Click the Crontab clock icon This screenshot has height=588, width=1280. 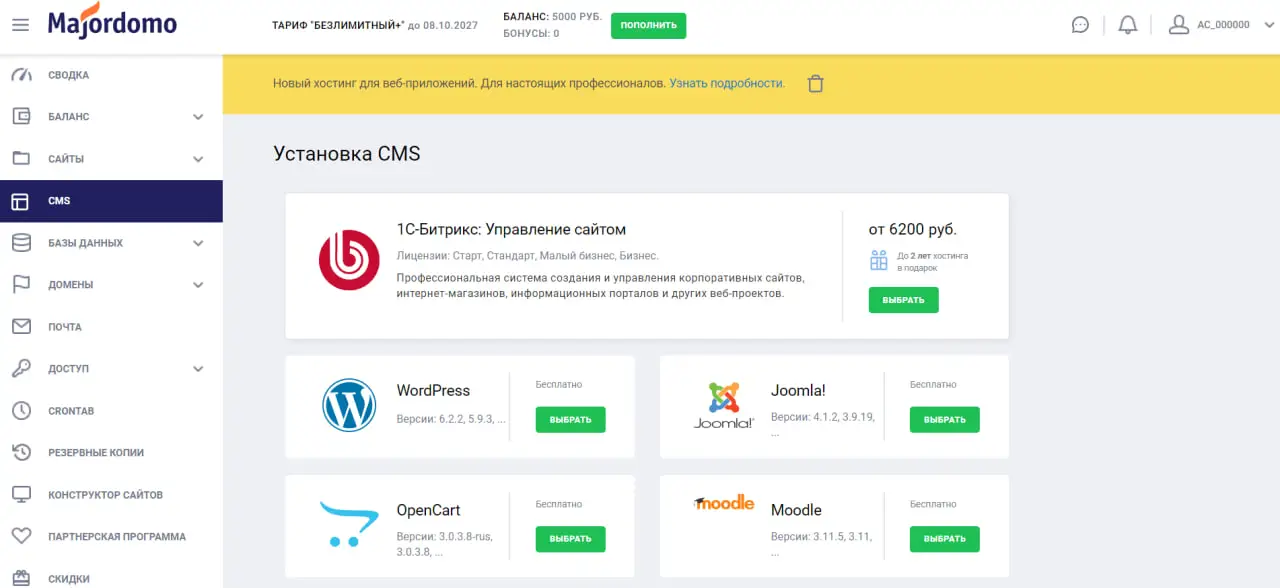(21, 411)
